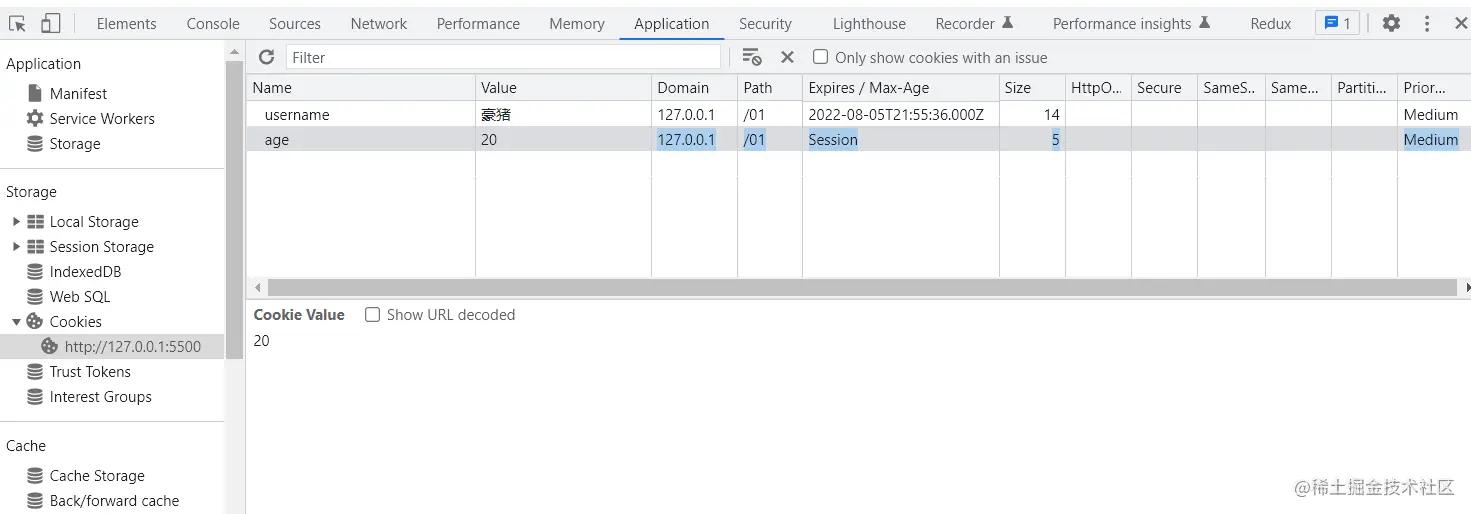Select the http://127.0.0.1:5500 cookie origin
This screenshot has width=1471, height=514.
coord(132,347)
